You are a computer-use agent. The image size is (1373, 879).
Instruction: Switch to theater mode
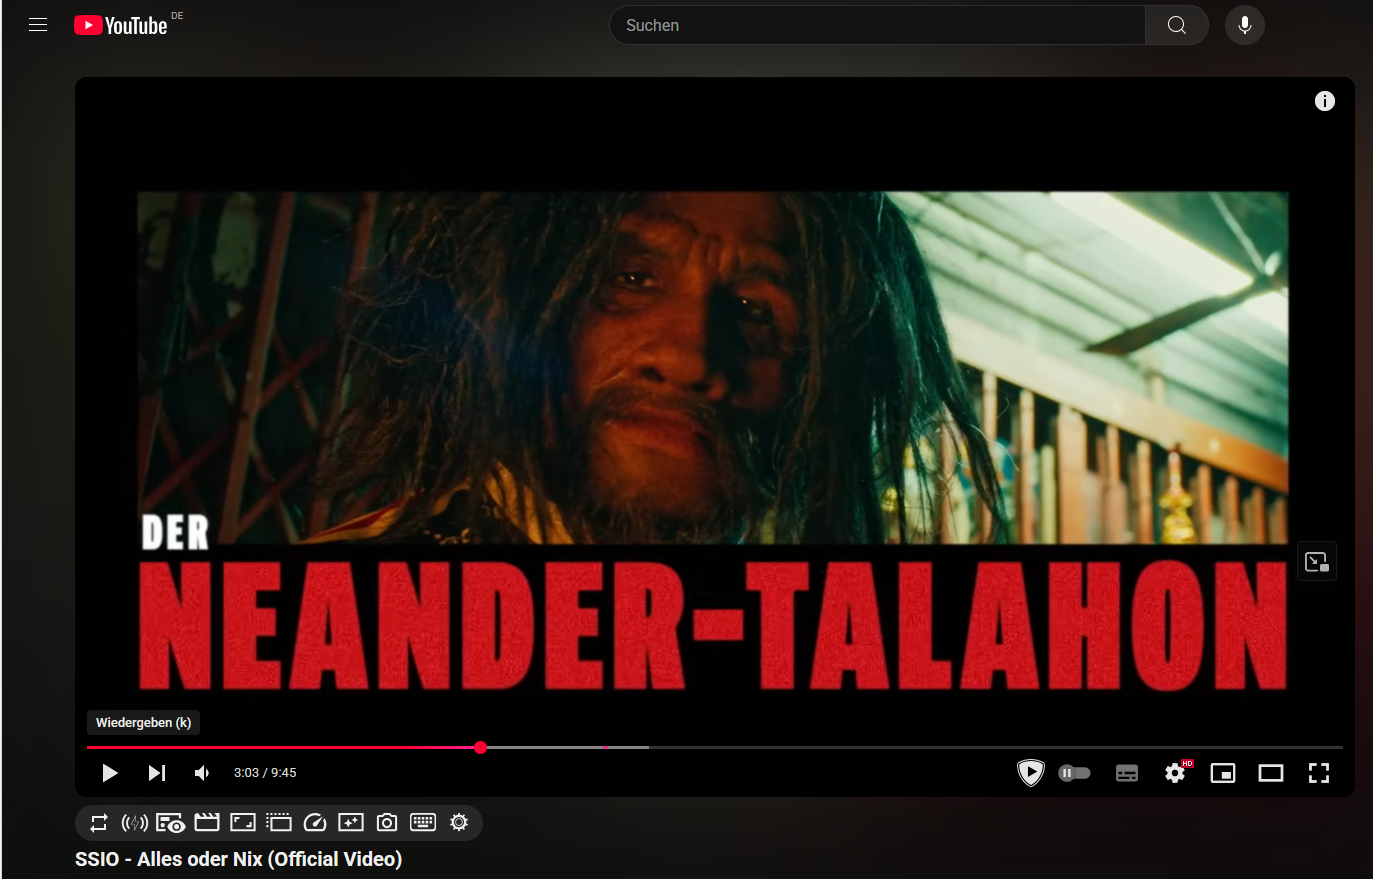point(1271,773)
